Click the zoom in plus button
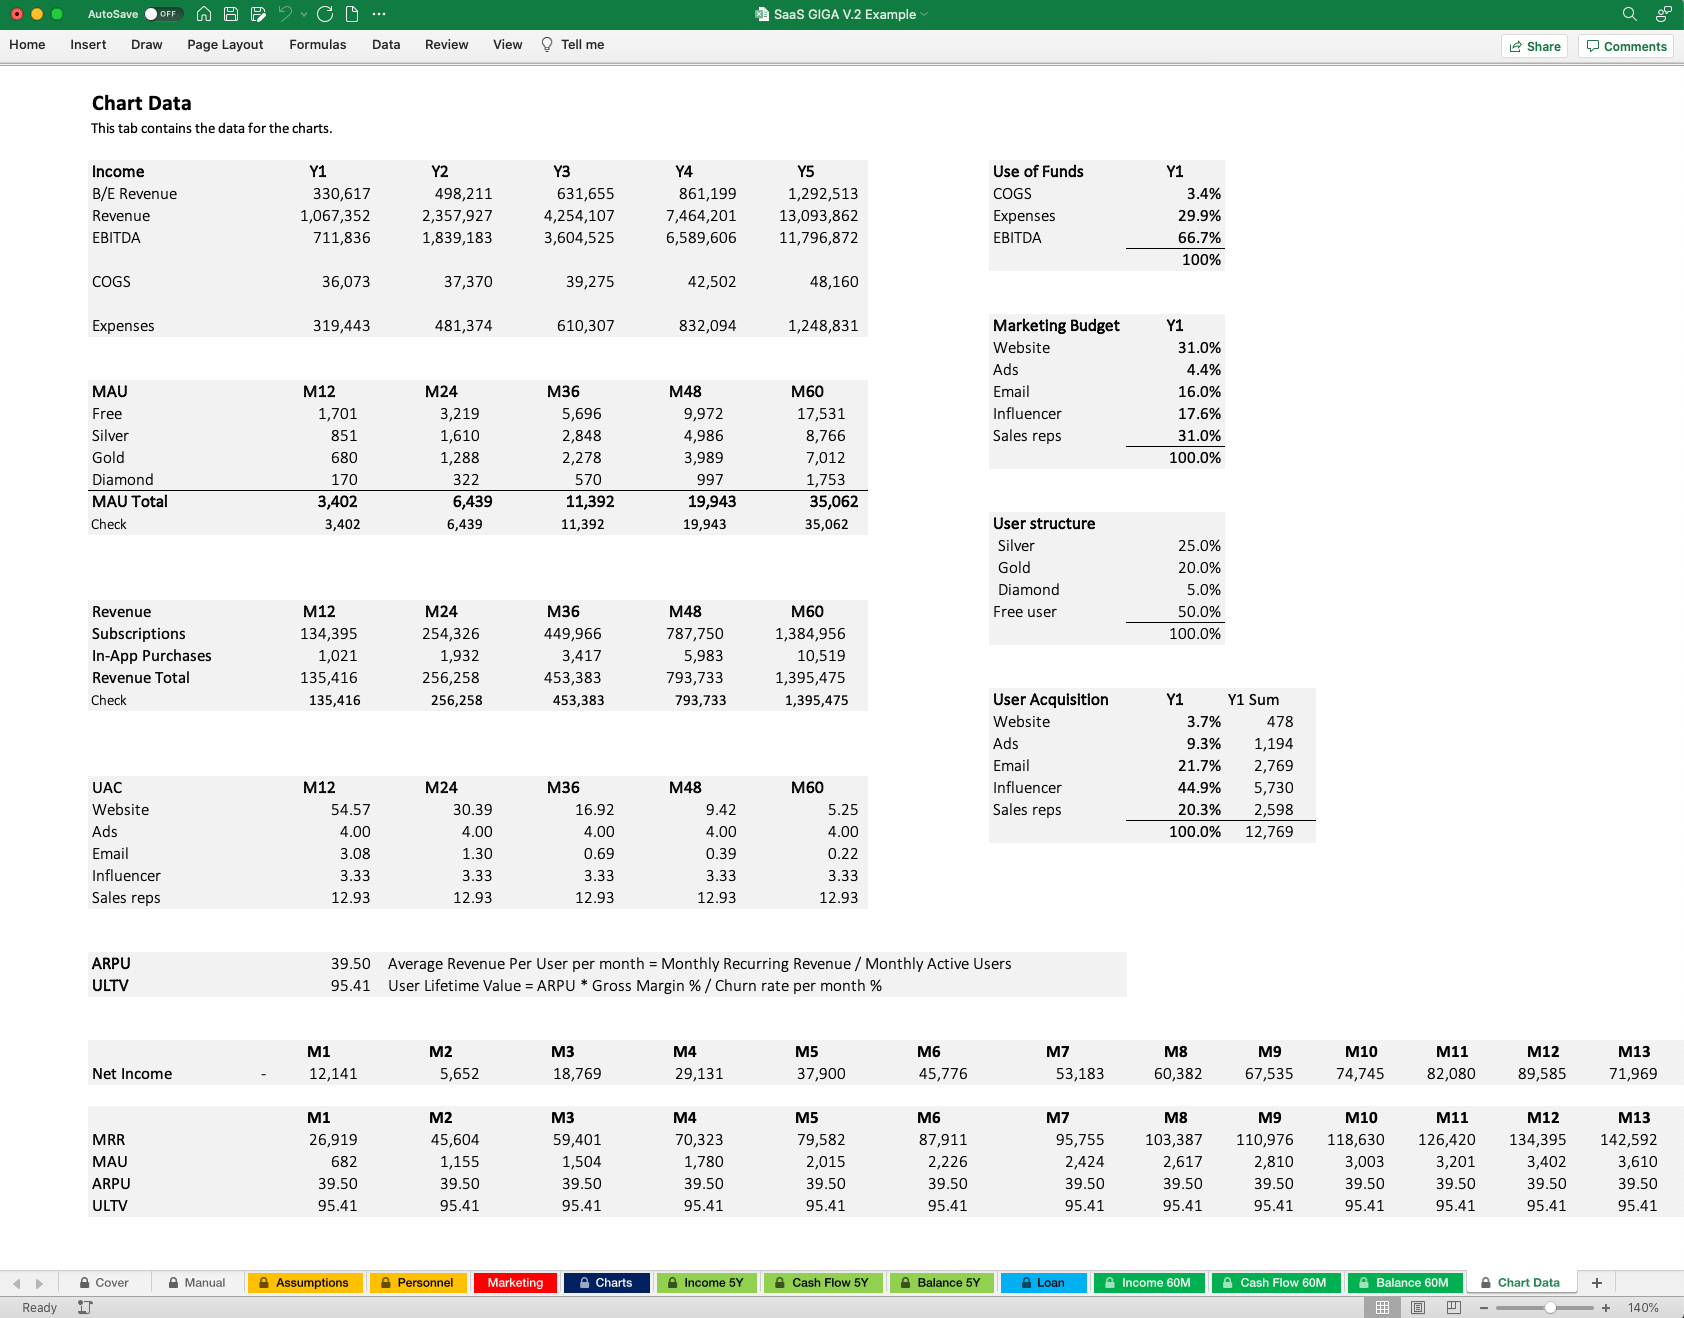The width and height of the screenshot is (1684, 1318). tap(1606, 1308)
